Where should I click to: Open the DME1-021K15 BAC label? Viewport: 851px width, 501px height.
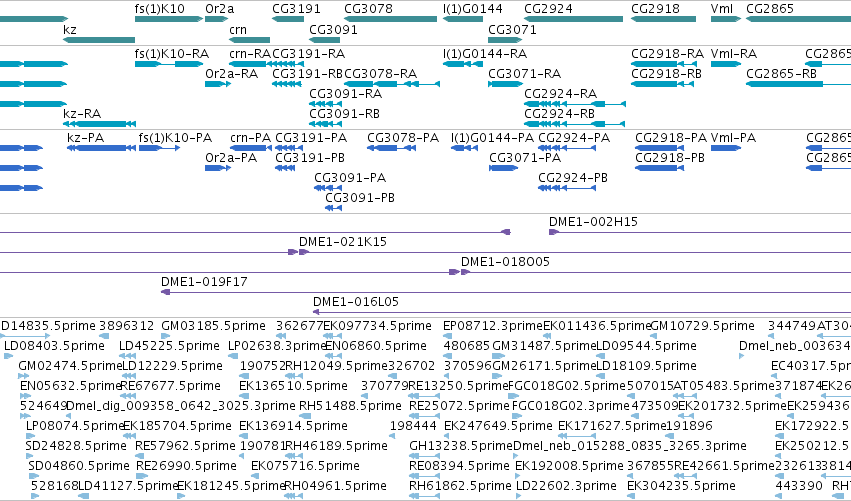342,242
